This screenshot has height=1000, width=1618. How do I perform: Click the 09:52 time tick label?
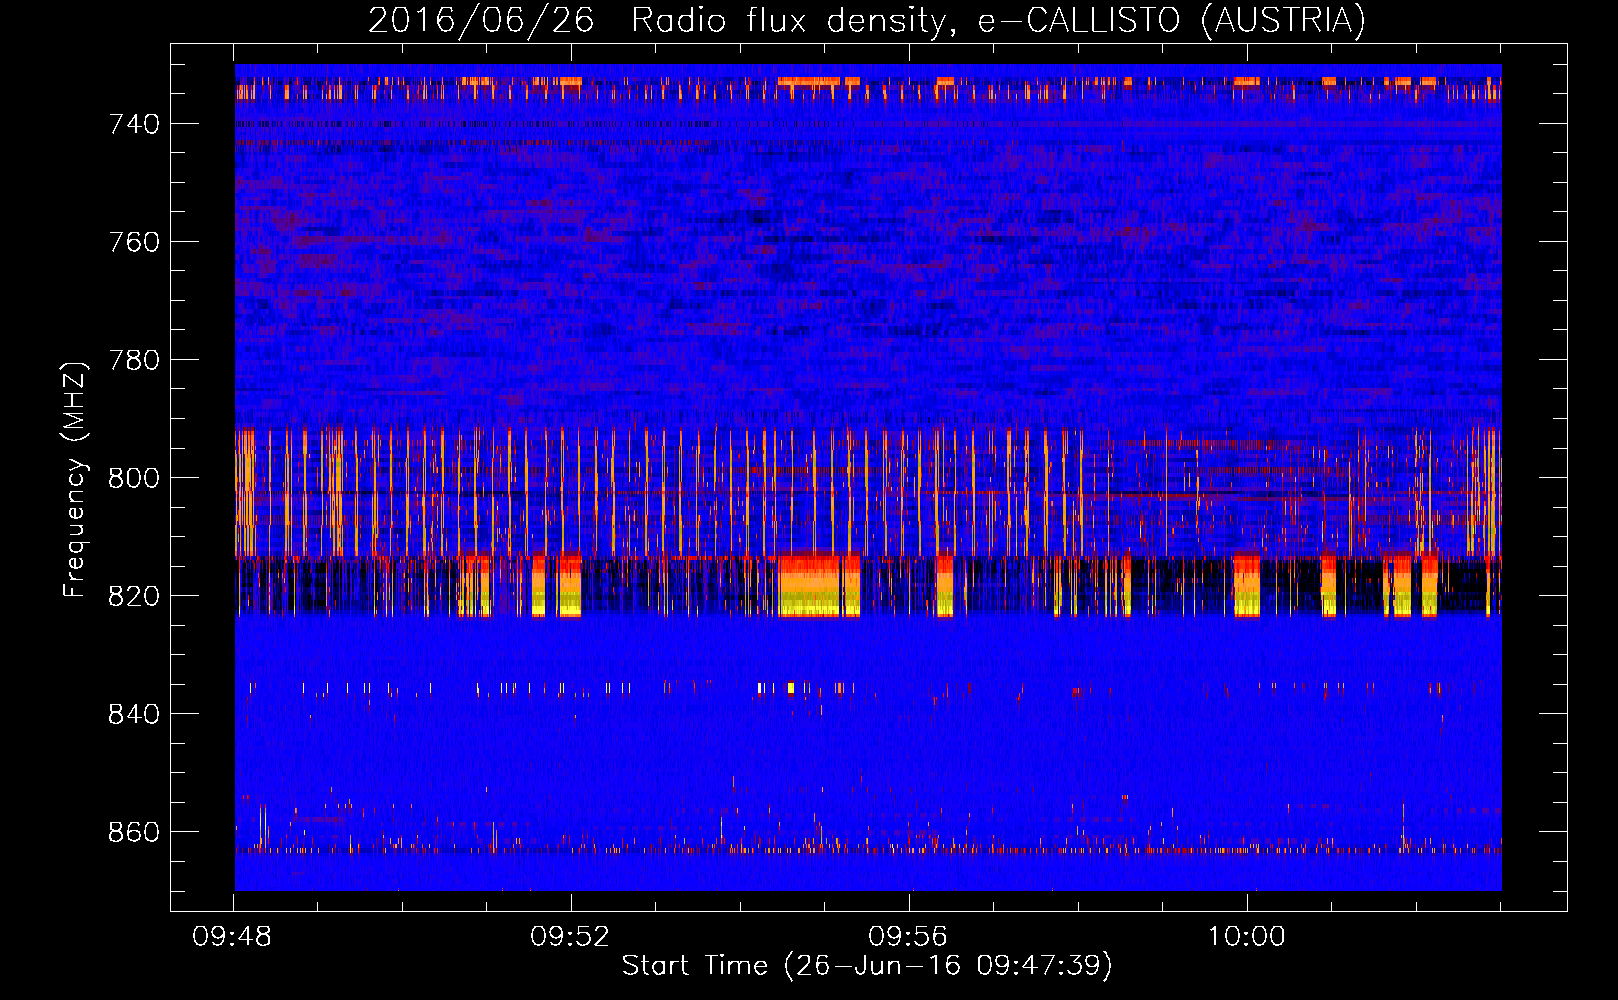point(570,937)
